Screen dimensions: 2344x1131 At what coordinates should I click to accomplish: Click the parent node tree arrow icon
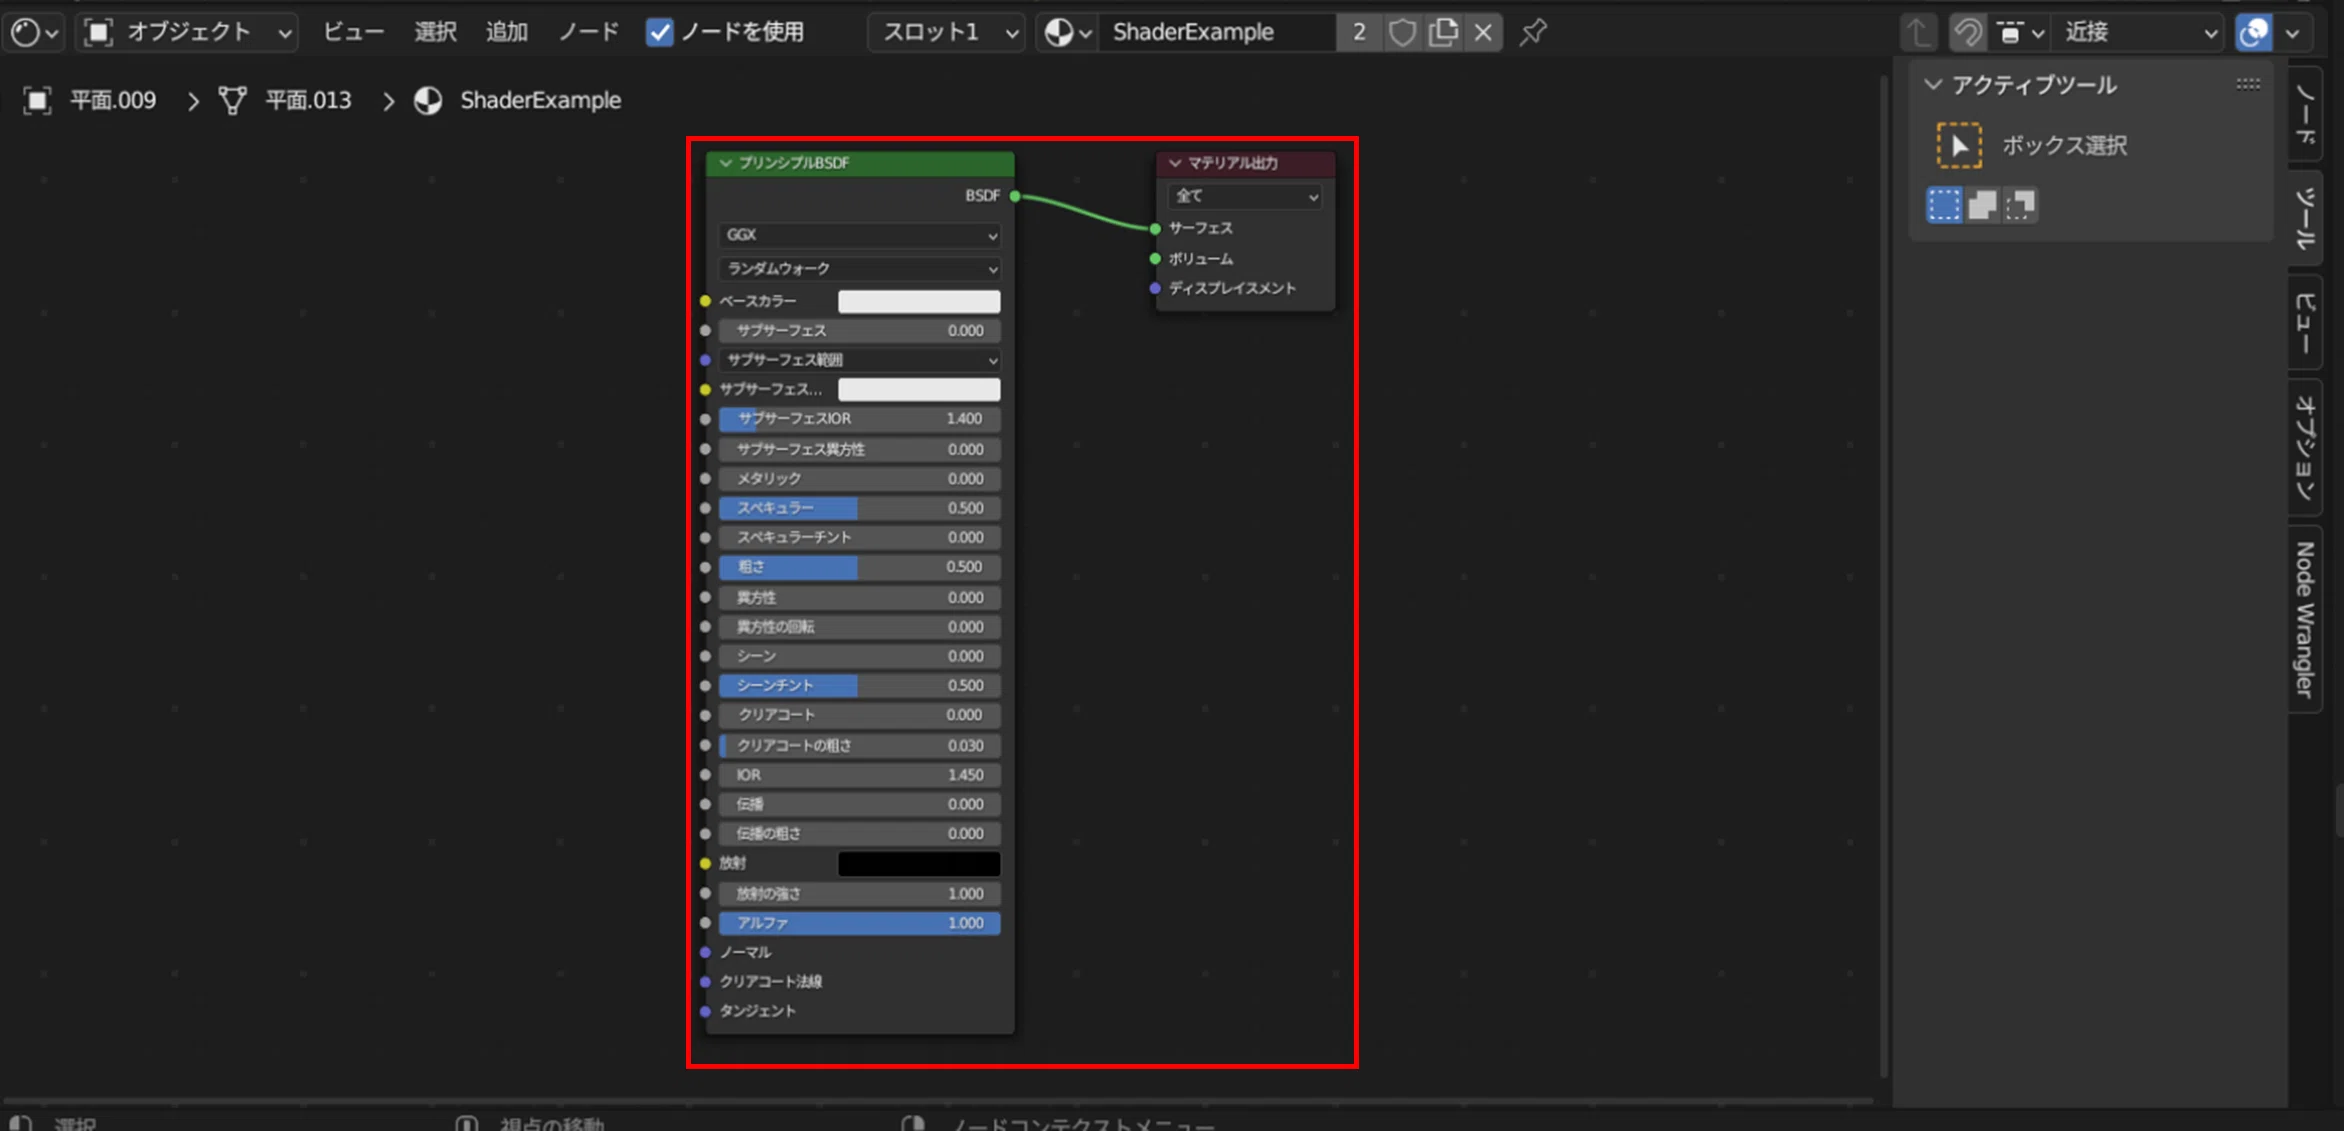point(1918,32)
